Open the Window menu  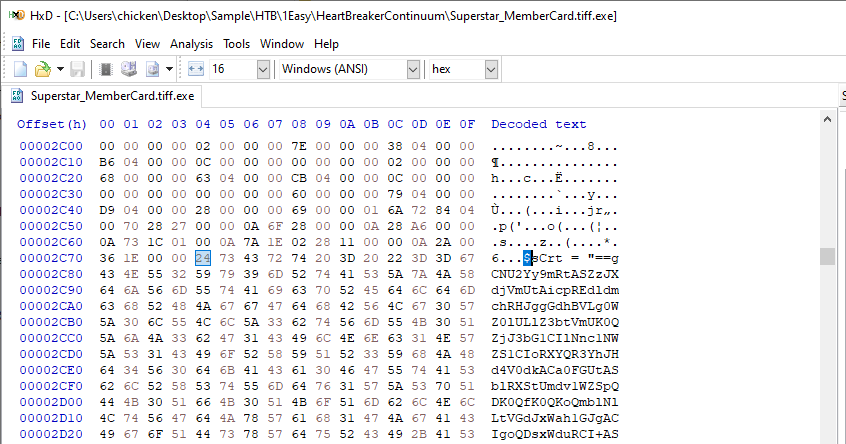point(282,44)
